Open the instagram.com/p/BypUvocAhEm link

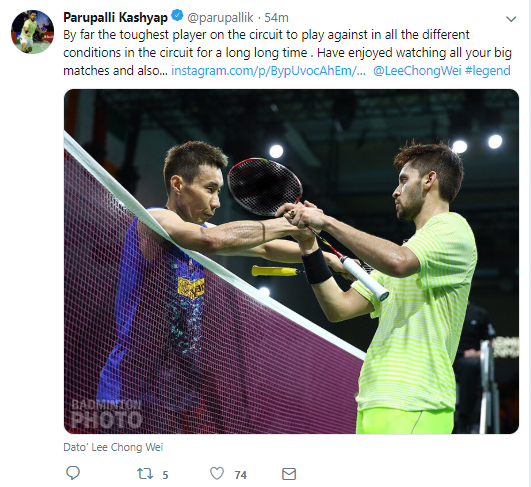(x=269, y=70)
